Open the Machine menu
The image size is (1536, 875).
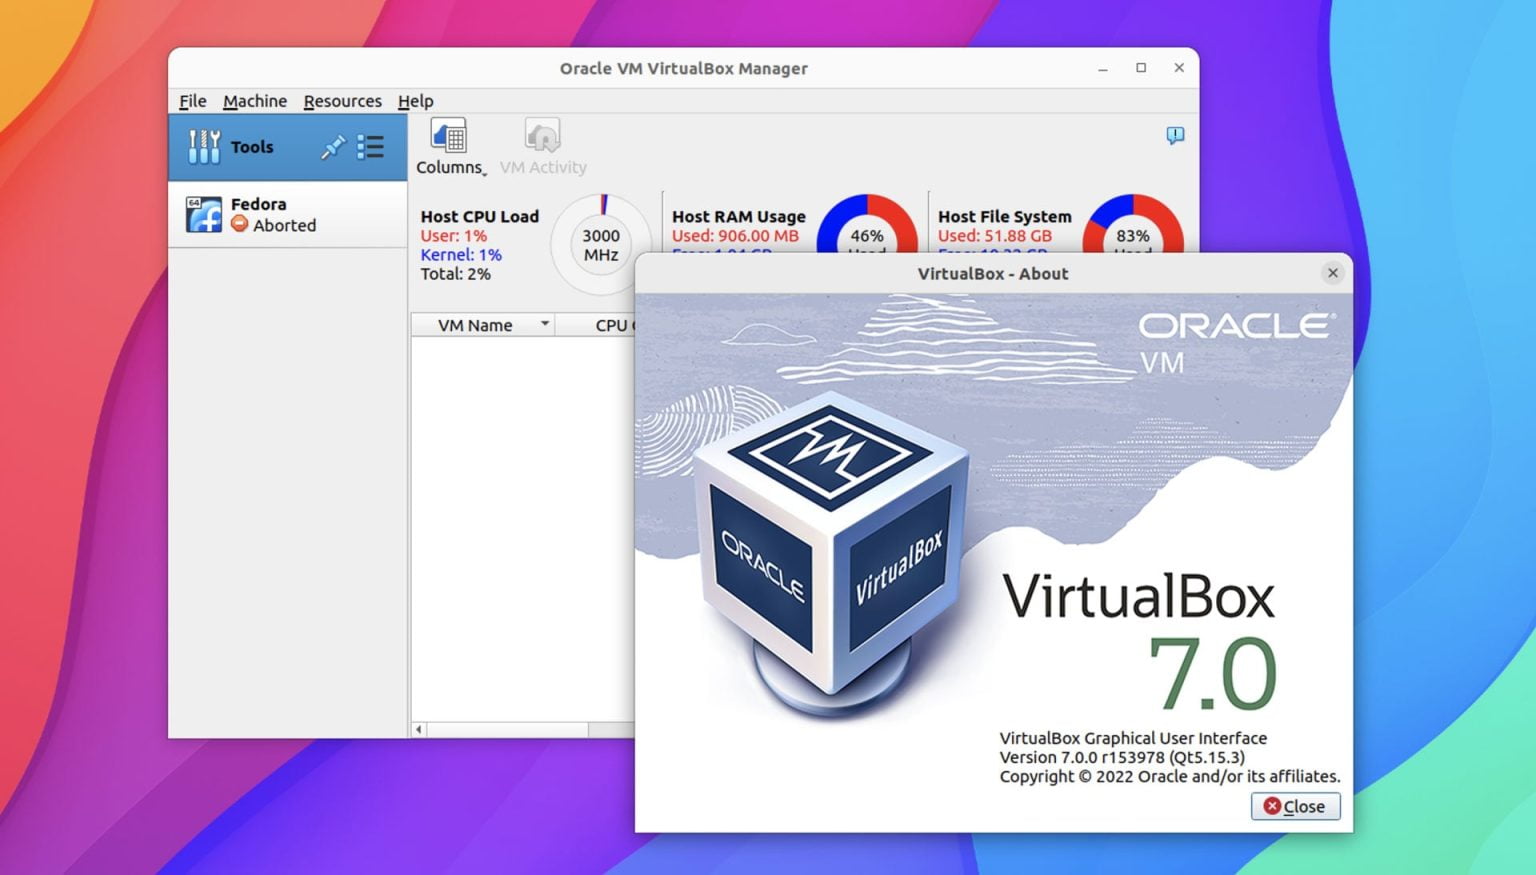(255, 101)
